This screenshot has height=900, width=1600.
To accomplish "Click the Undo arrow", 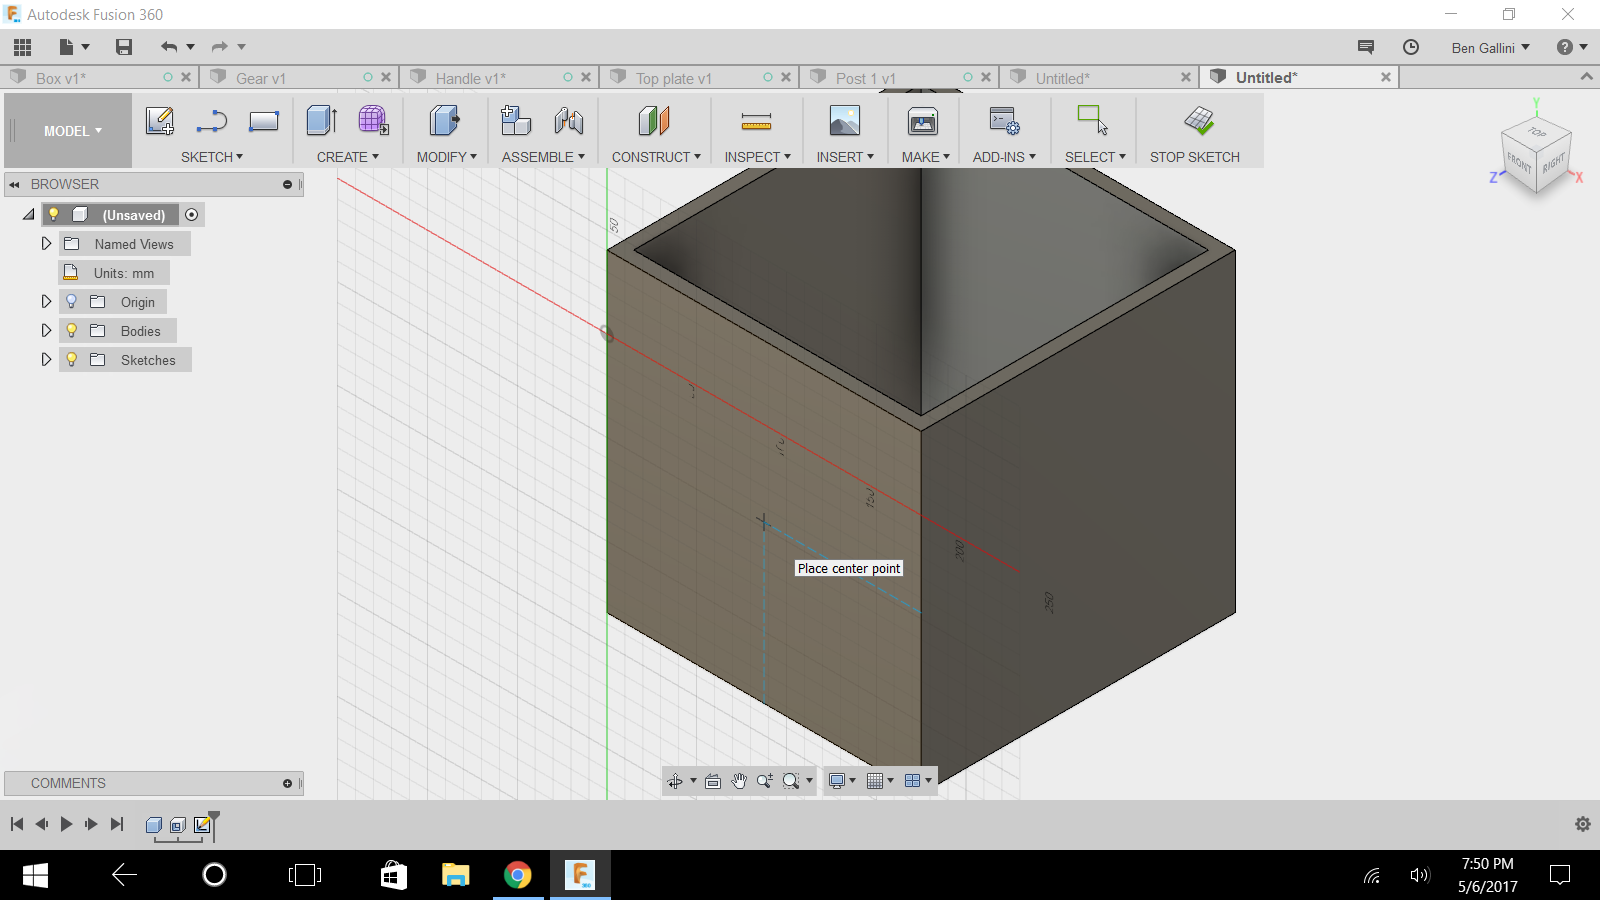I will (169, 47).
